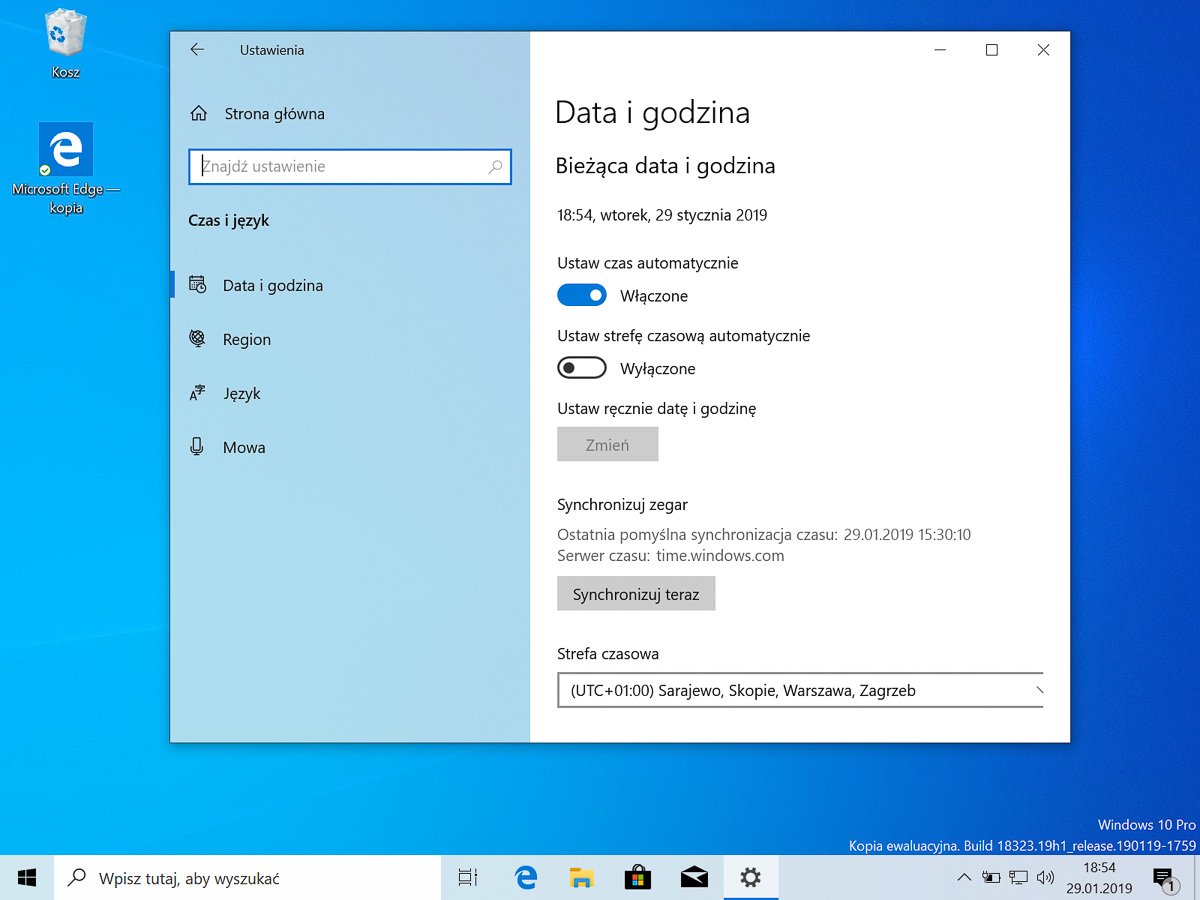Show hidden tray icons chevron
Image resolution: width=1200 pixels, height=900 pixels.
coord(964,878)
